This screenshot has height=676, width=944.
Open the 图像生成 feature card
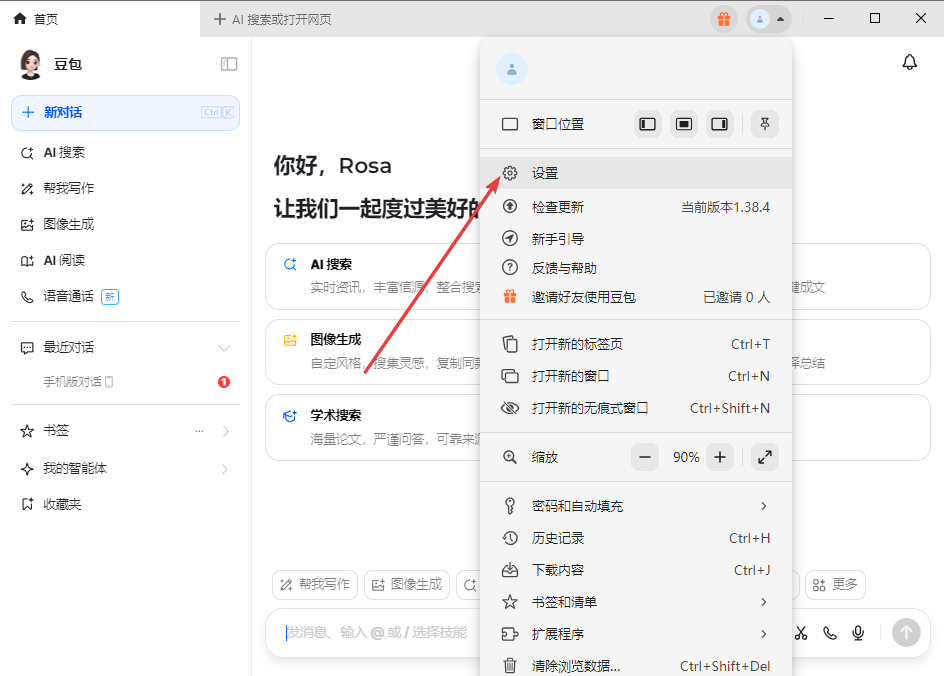[x=373, y=352]
